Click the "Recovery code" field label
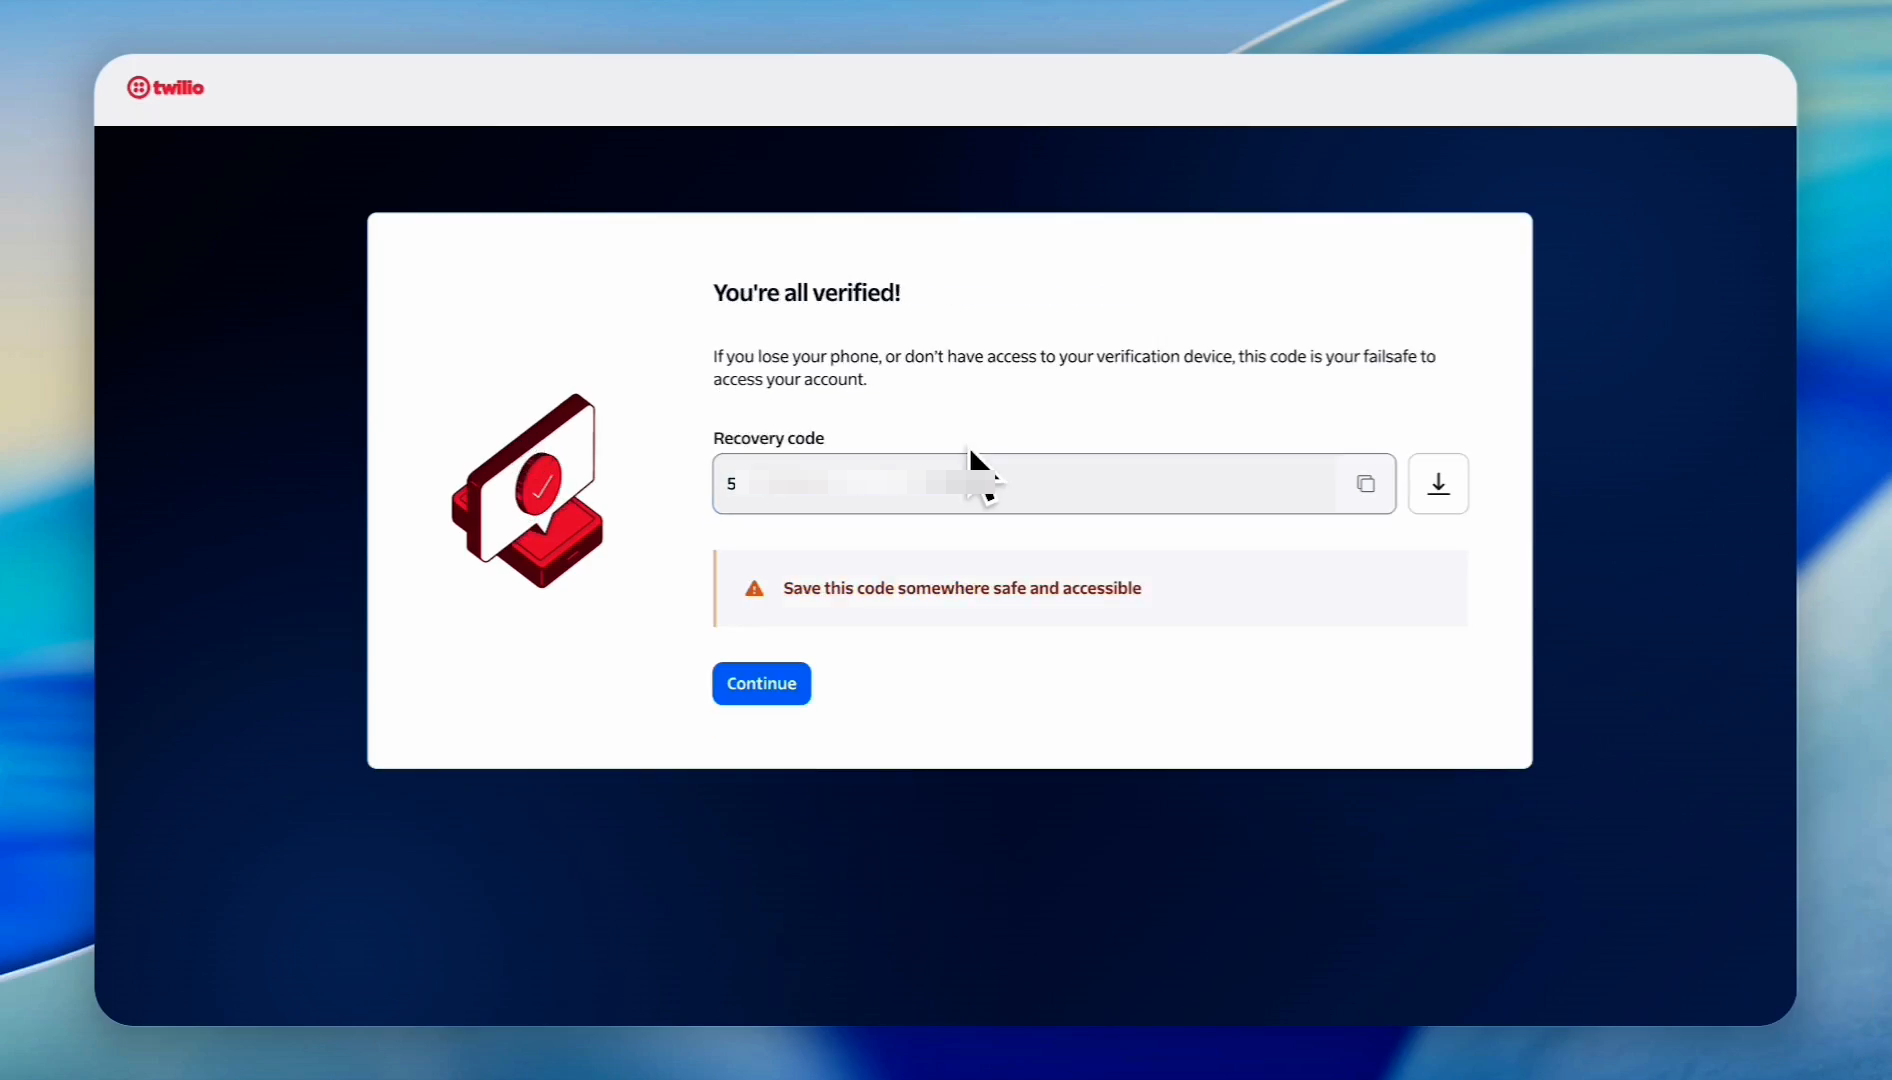The width and height of the screenshot is (1892, 1080). click(768, 438)
